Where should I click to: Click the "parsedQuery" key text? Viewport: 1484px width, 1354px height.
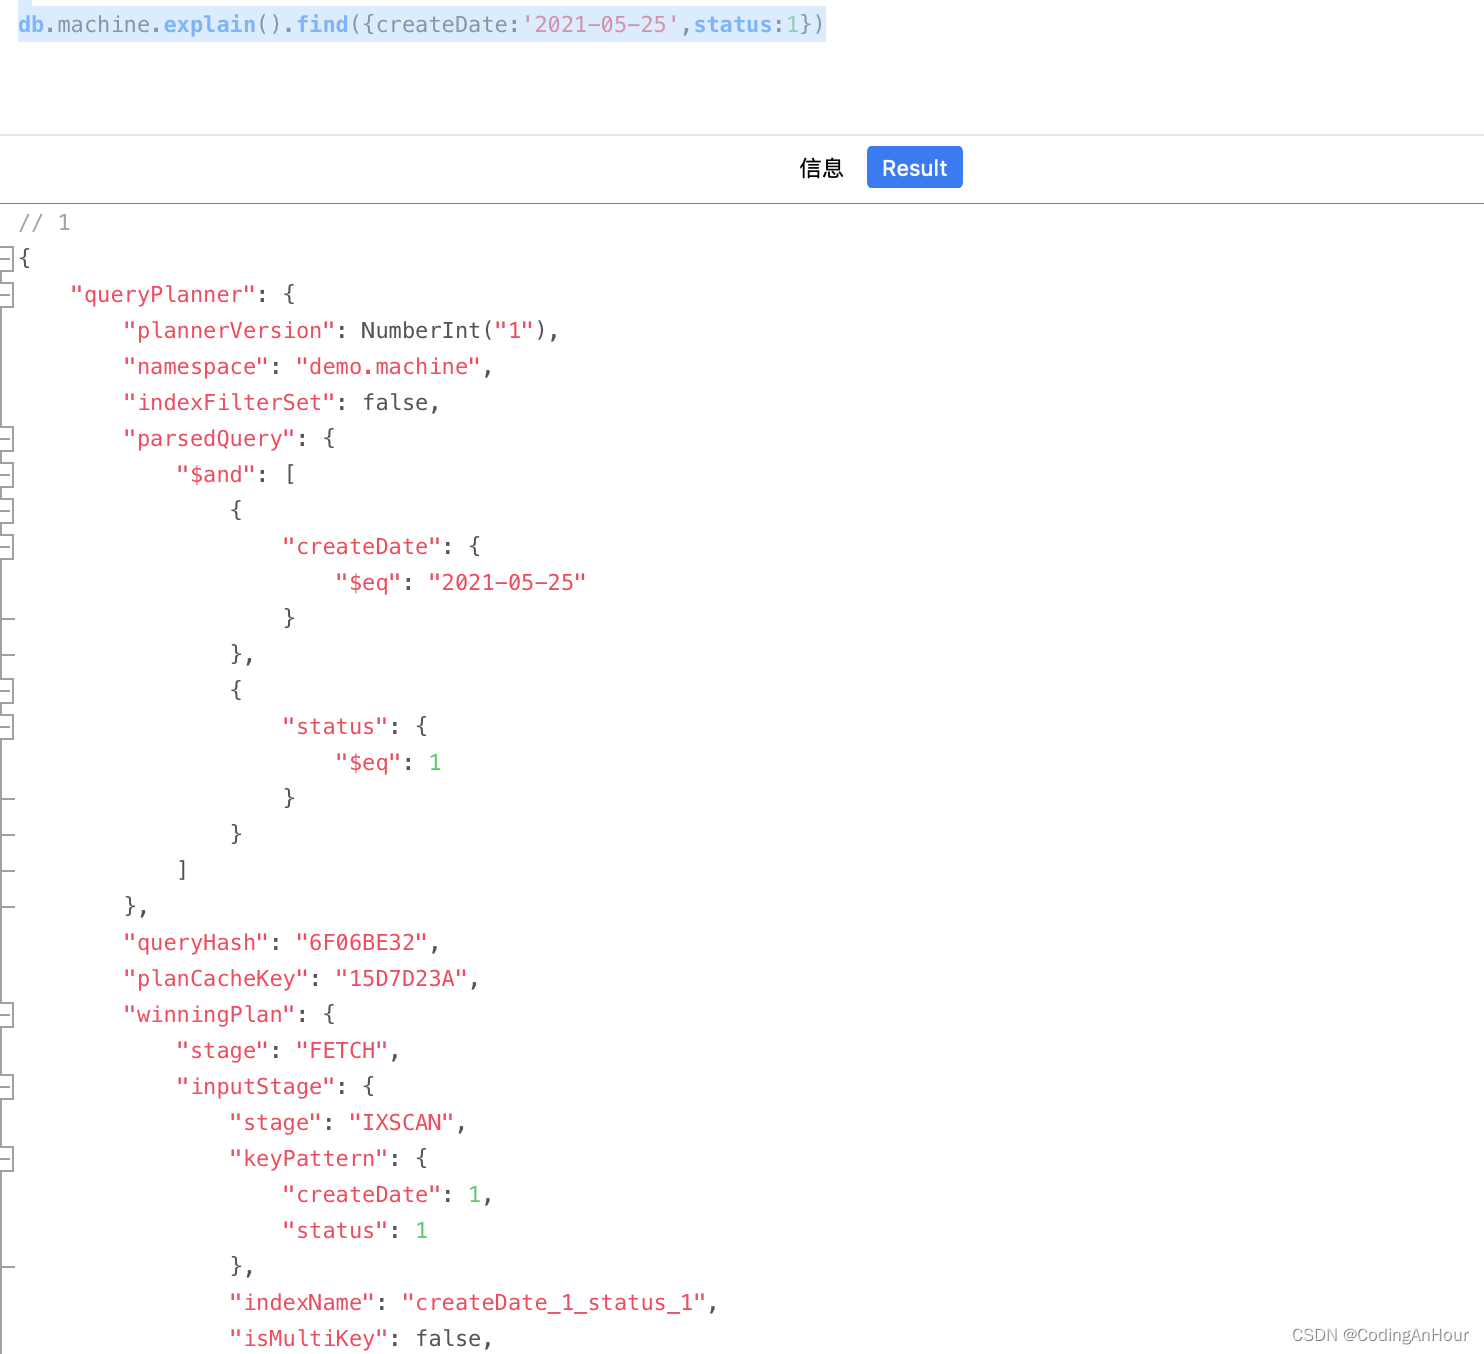(209, 438)
